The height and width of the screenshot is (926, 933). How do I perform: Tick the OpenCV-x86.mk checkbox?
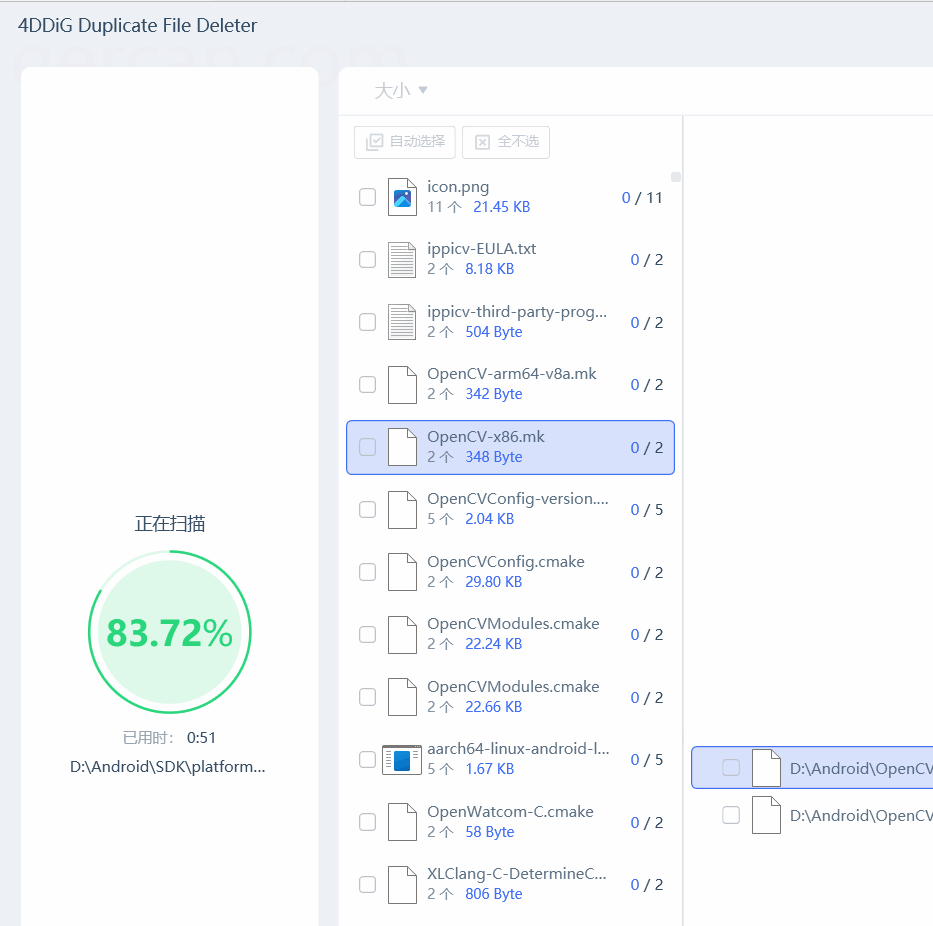click(x=368, y=447)
